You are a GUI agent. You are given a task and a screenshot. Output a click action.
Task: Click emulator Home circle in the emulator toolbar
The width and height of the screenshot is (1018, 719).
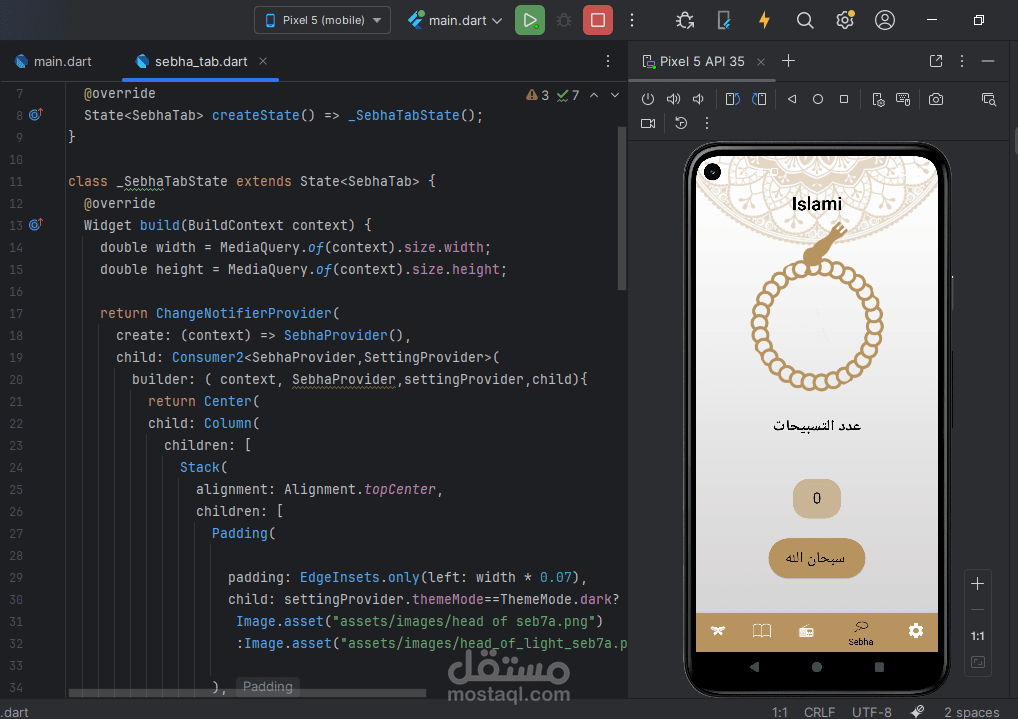(x=818, y=99)
